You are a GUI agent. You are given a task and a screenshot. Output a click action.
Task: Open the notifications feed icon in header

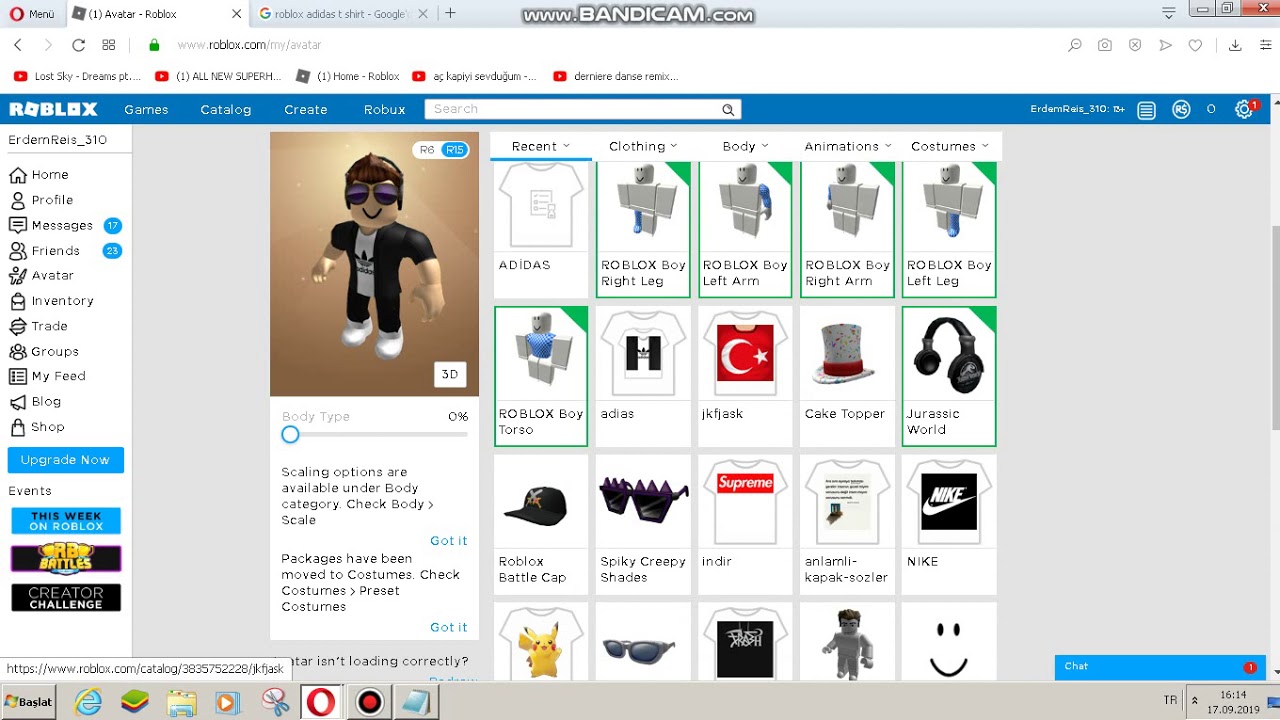coord(1146,110)
